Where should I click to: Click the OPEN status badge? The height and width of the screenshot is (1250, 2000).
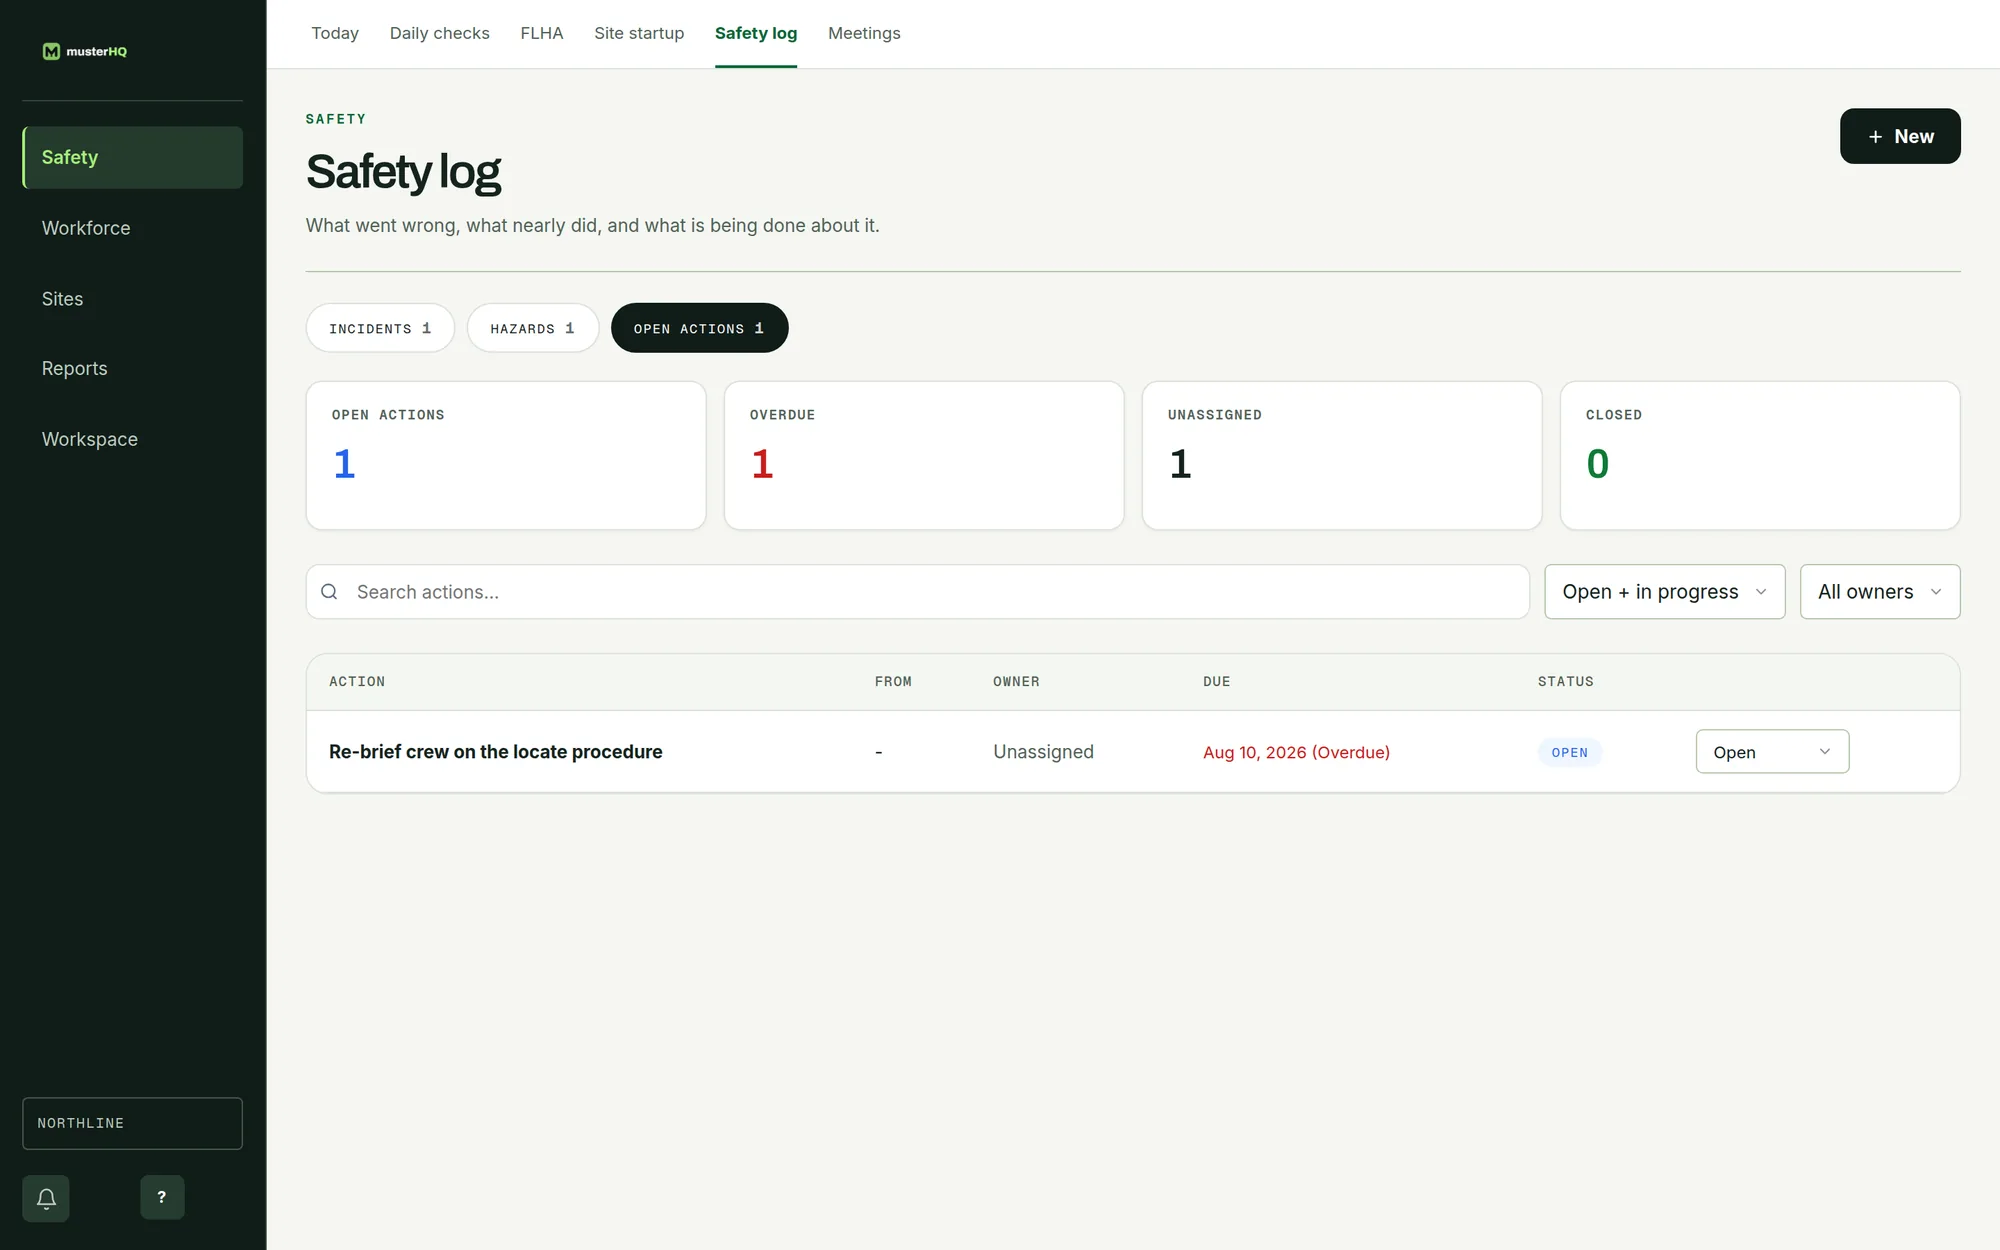tap(1569, 753)
